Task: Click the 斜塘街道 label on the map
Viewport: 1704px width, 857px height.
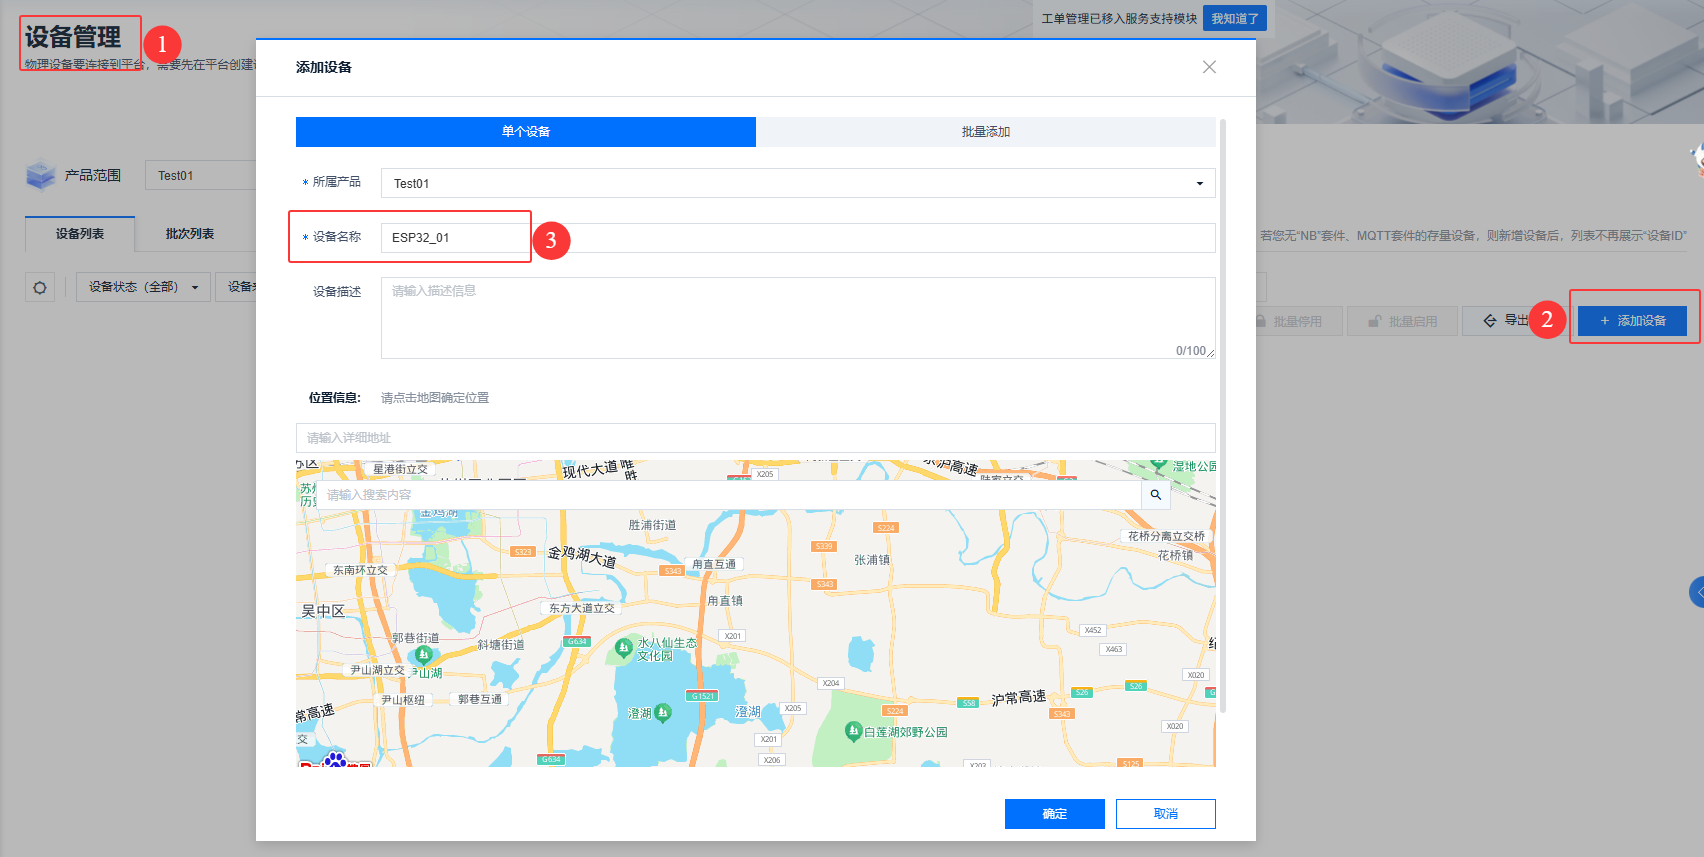Action: (501, 645)
